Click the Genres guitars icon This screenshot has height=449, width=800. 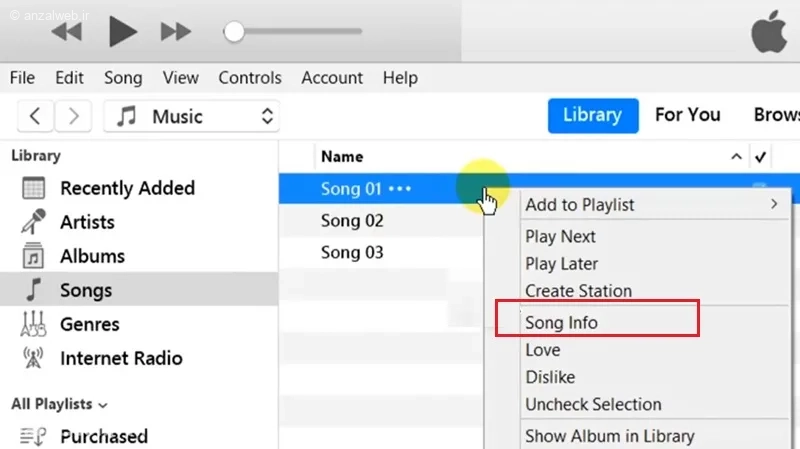(33, 323)
